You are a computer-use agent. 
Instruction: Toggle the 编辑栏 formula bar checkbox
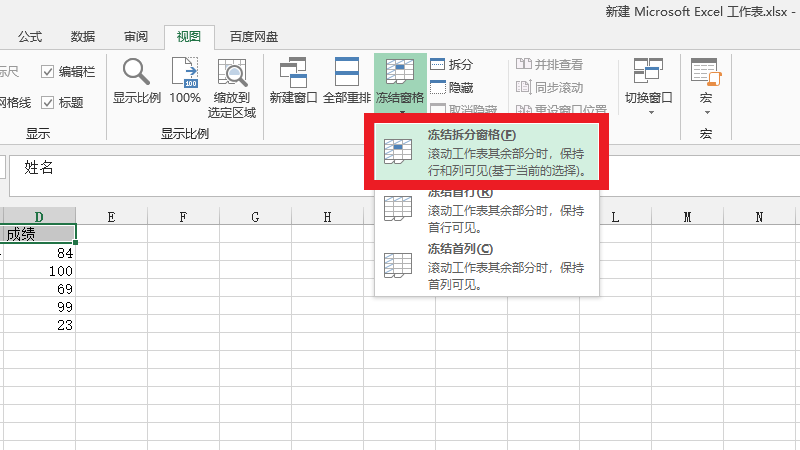point(48,71)
